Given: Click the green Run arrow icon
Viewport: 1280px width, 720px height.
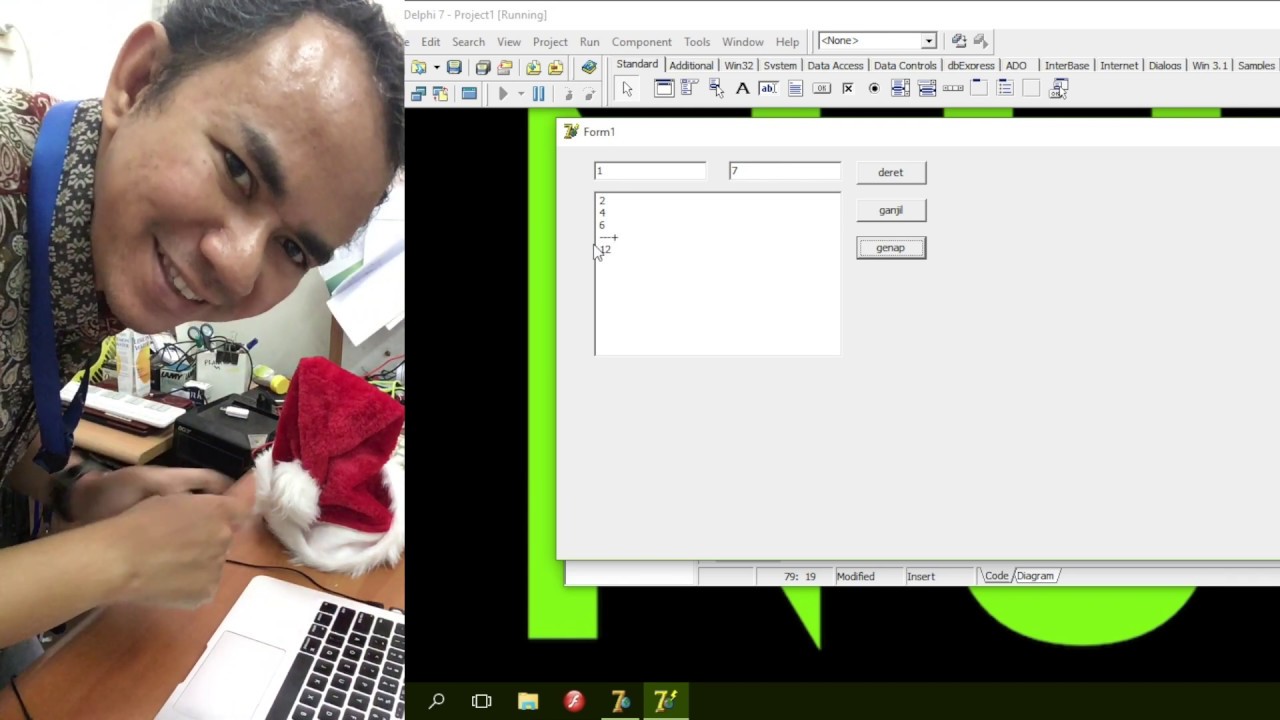Looking at the screenshot, I should [x=503, y=93].
